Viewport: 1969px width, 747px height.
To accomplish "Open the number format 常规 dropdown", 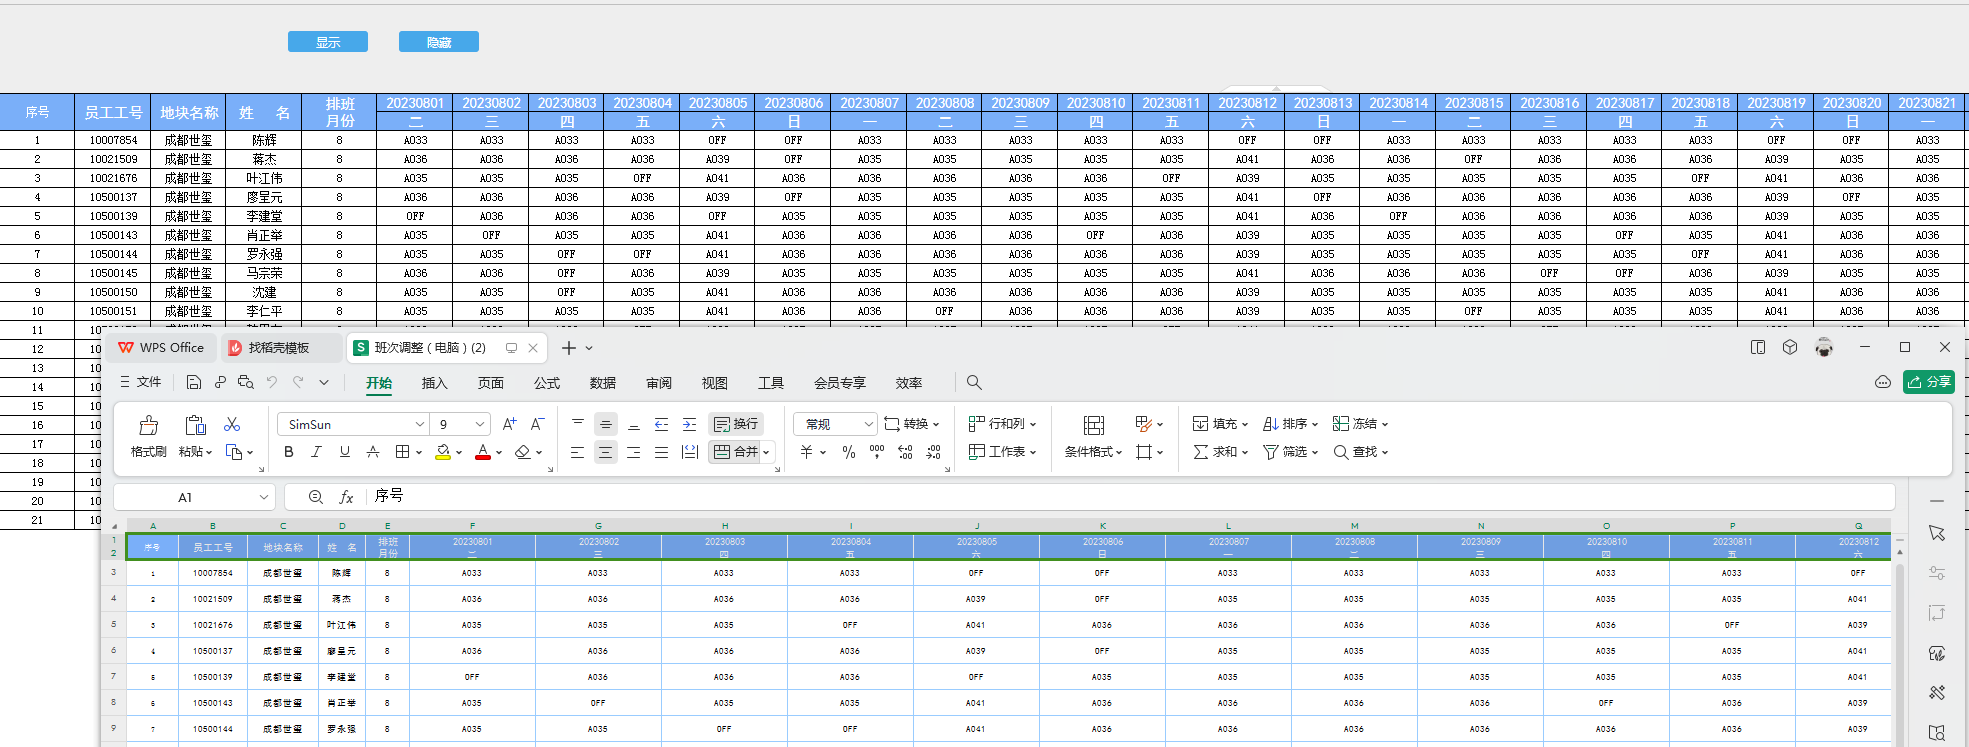I will (868, 424).
